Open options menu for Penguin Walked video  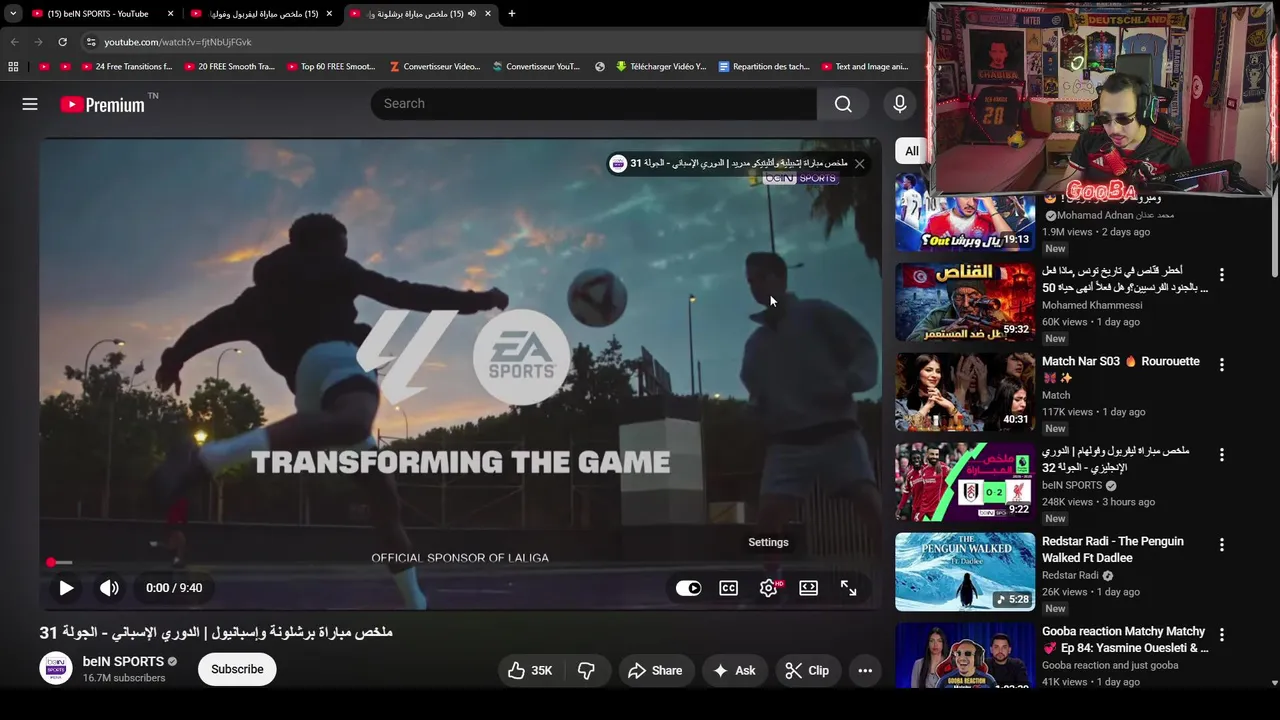(1221, 545)
